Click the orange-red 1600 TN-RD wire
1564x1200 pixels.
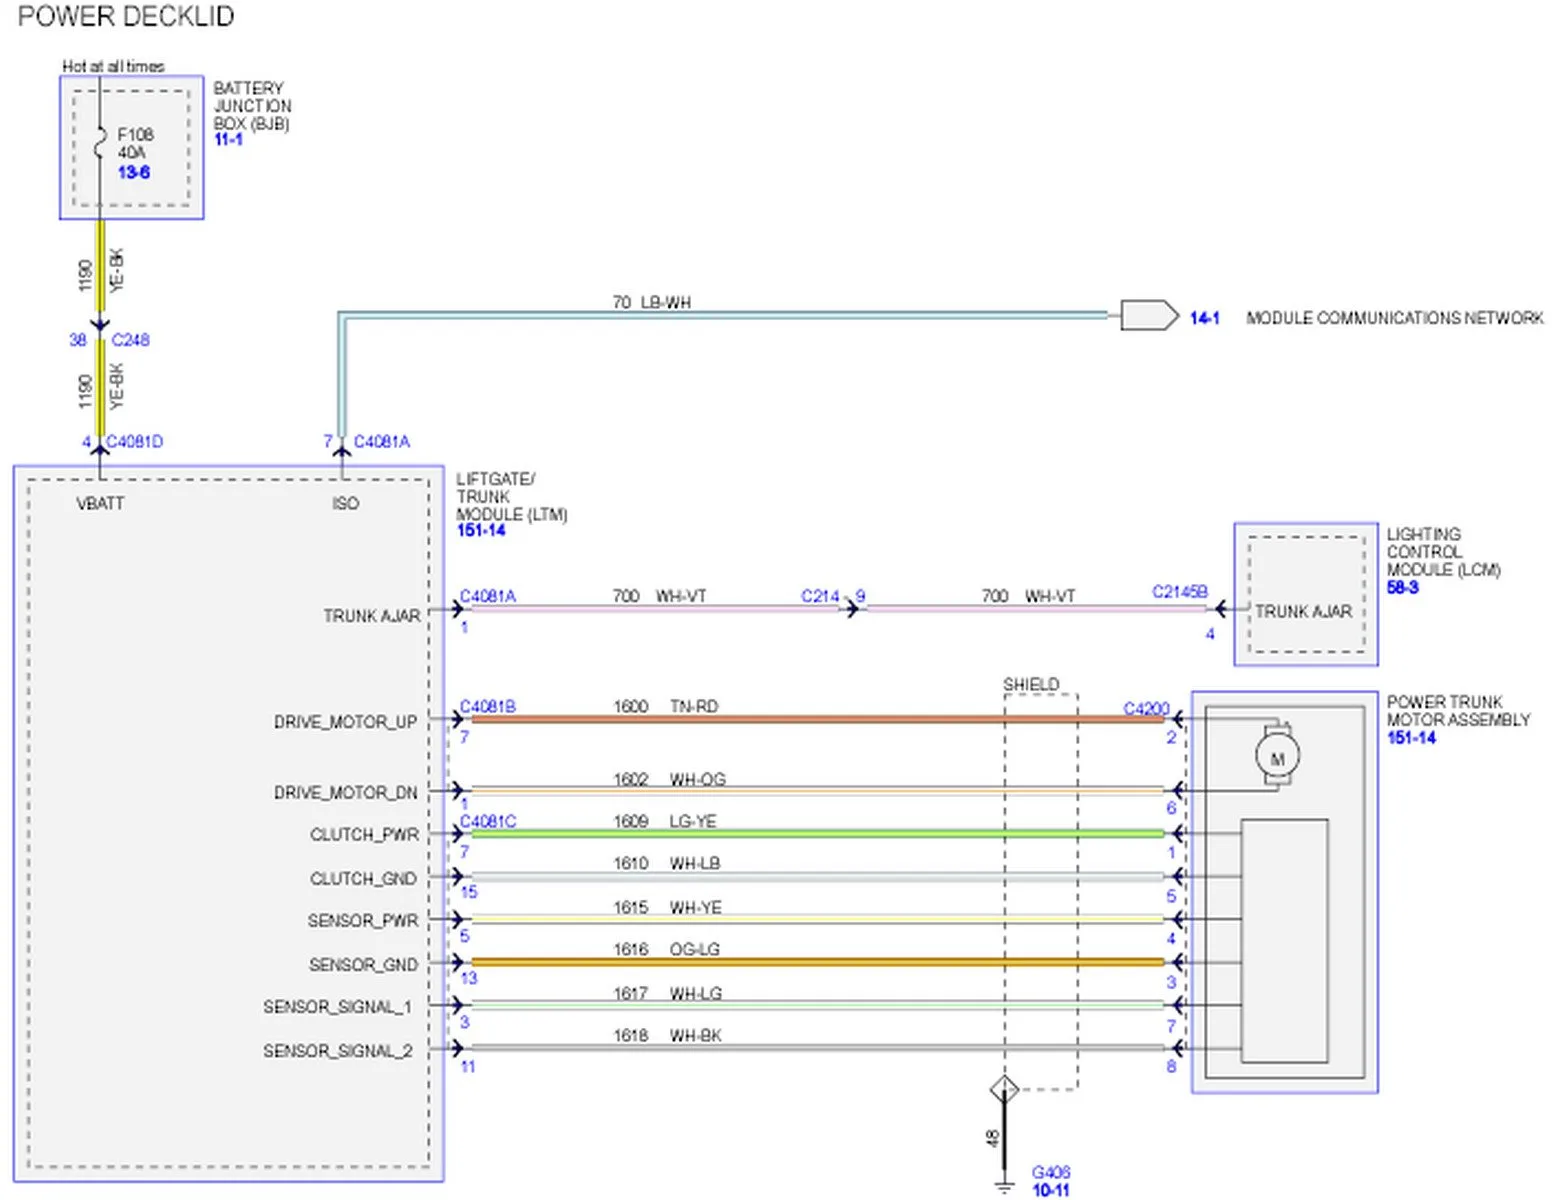[x=817, y=719]
